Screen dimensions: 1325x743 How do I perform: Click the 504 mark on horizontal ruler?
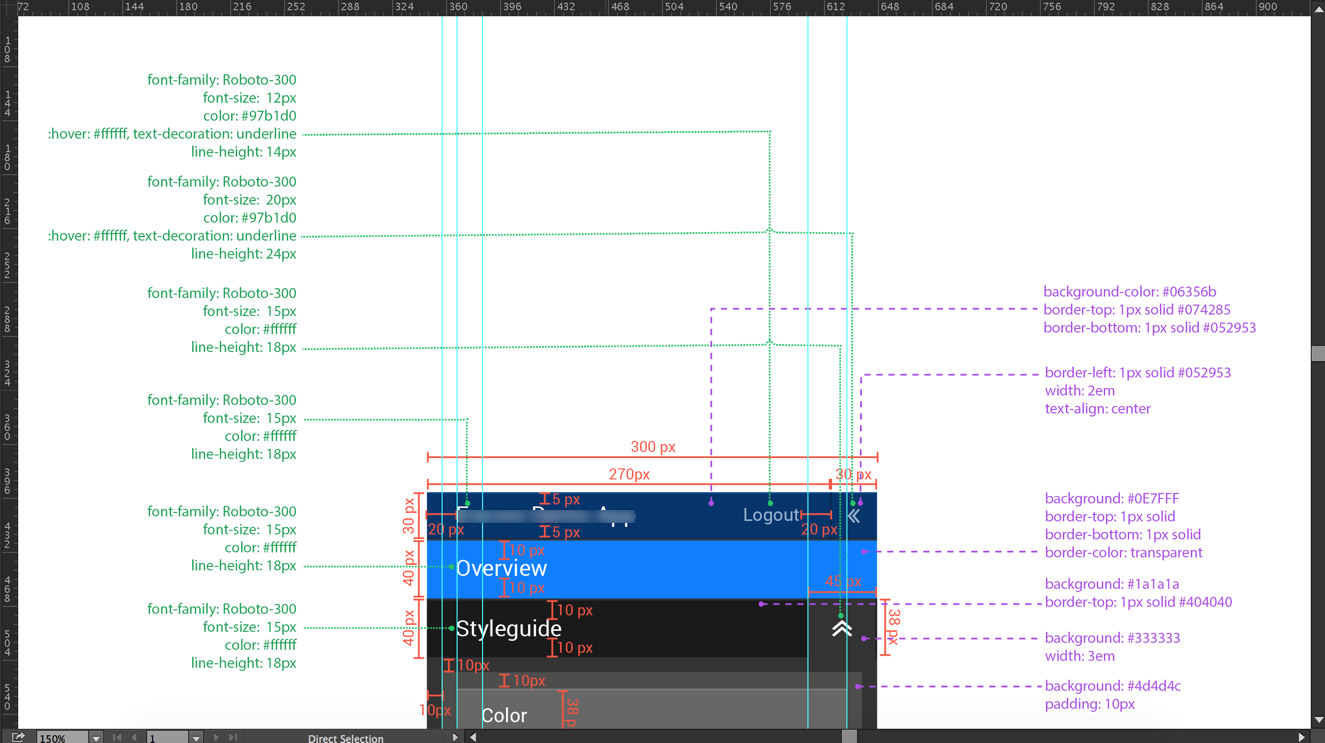pyautogui.click(x=673, y=7)
